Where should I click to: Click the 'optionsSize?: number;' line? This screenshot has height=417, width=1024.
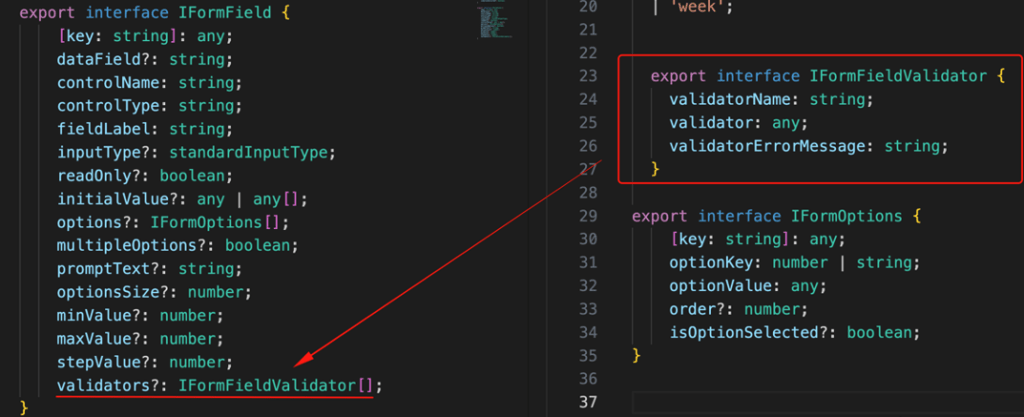pyautogui.click(x=154, y=292)
